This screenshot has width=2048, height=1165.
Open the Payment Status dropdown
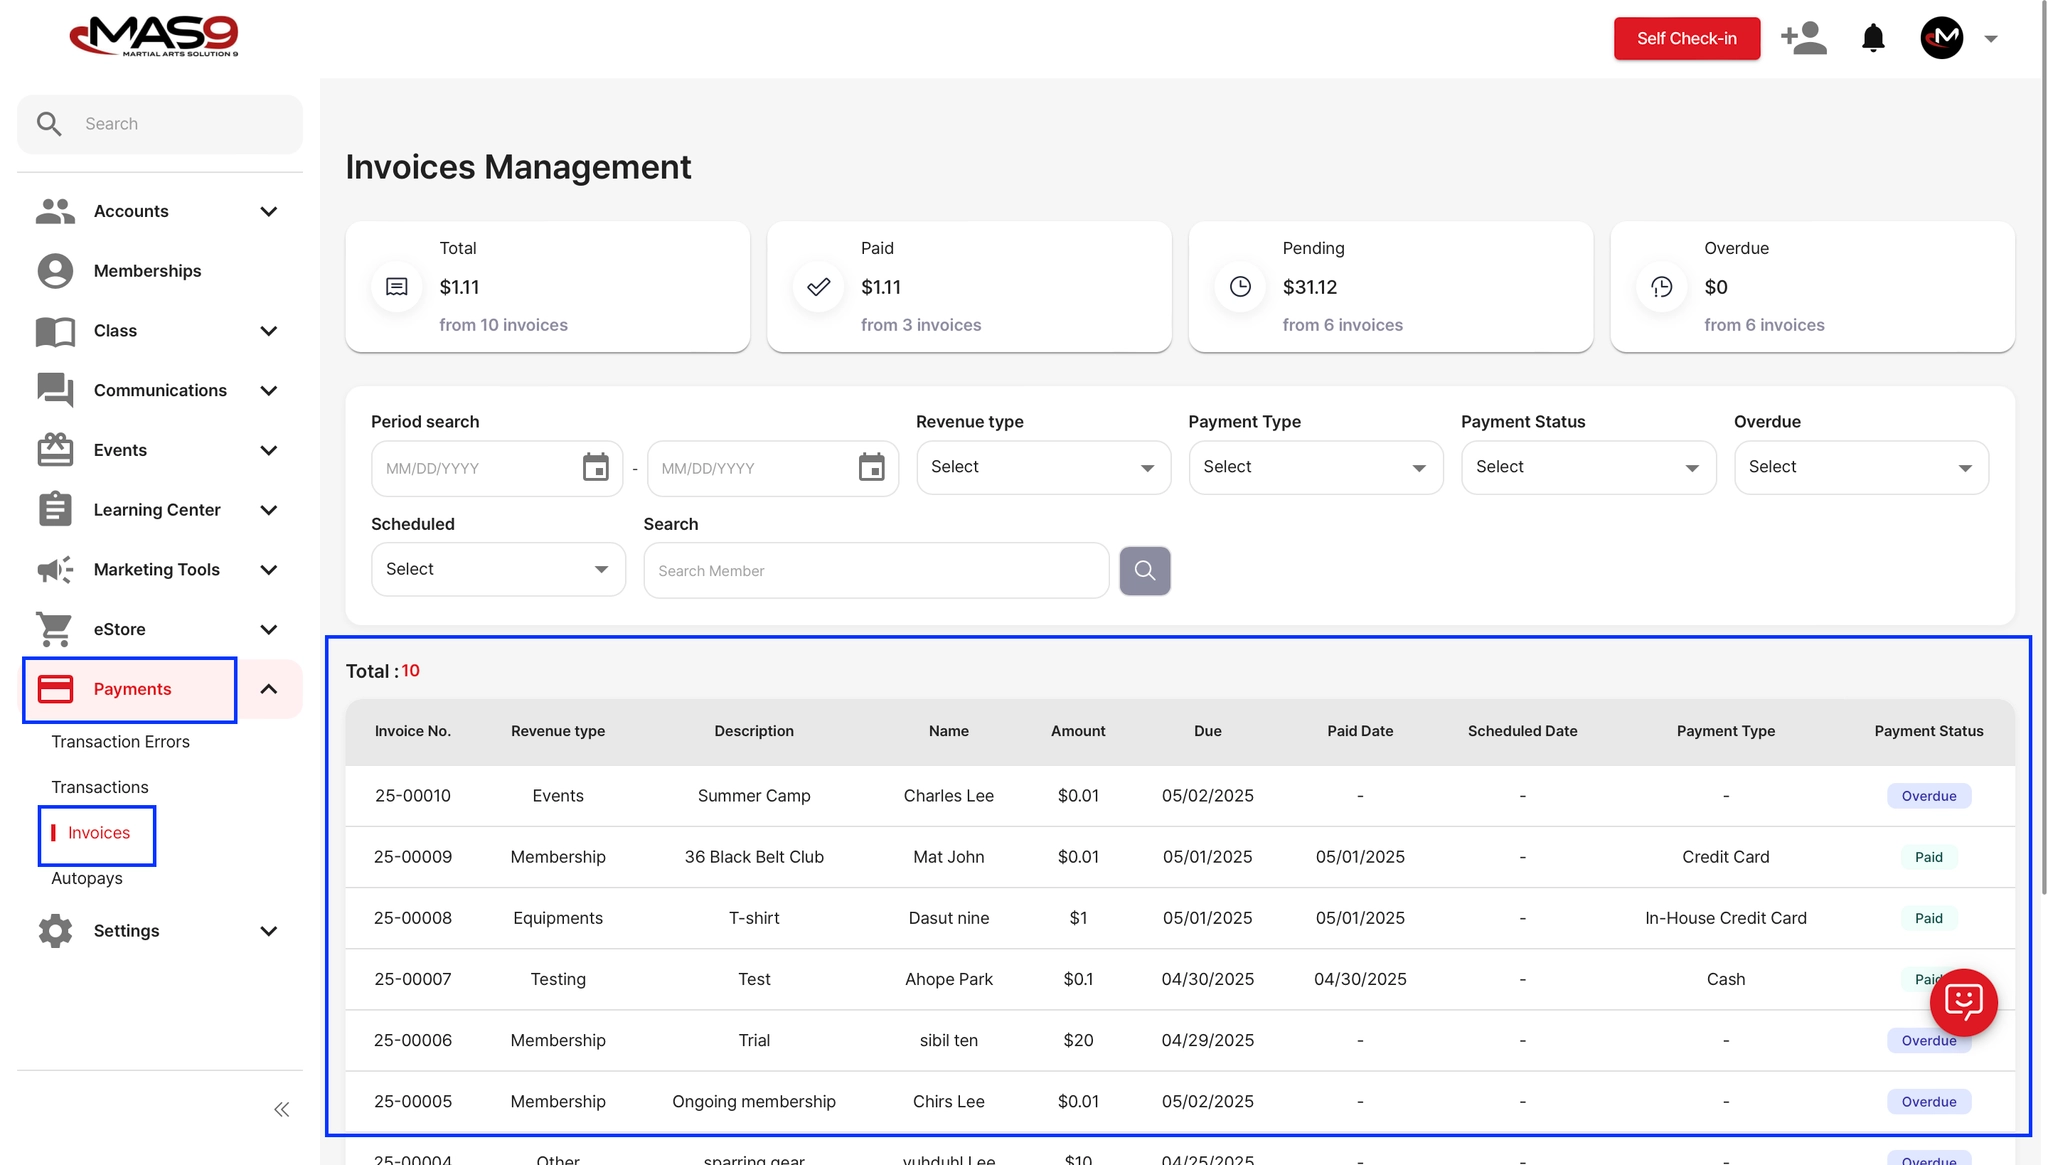click(1588, 467)
